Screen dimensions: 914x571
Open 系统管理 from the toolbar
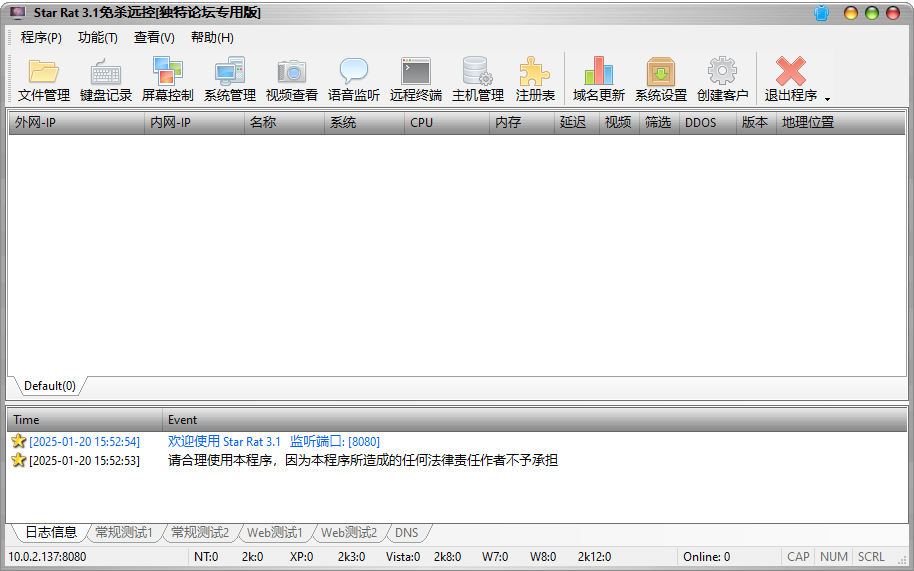click(230, 79)
